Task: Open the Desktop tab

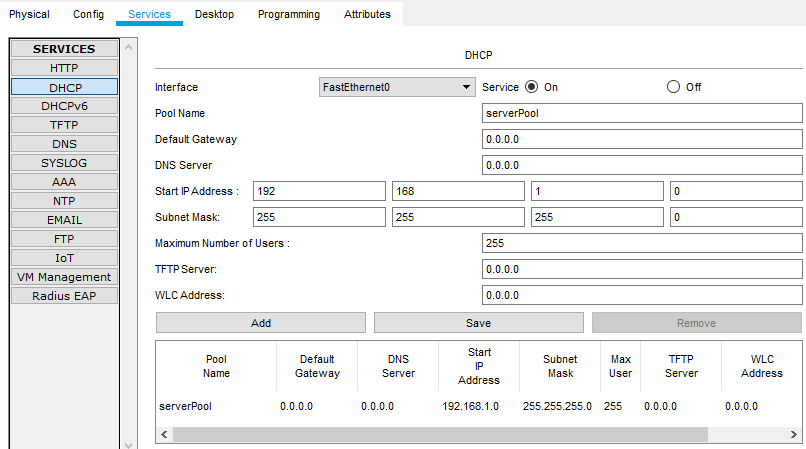Action: 214,14
